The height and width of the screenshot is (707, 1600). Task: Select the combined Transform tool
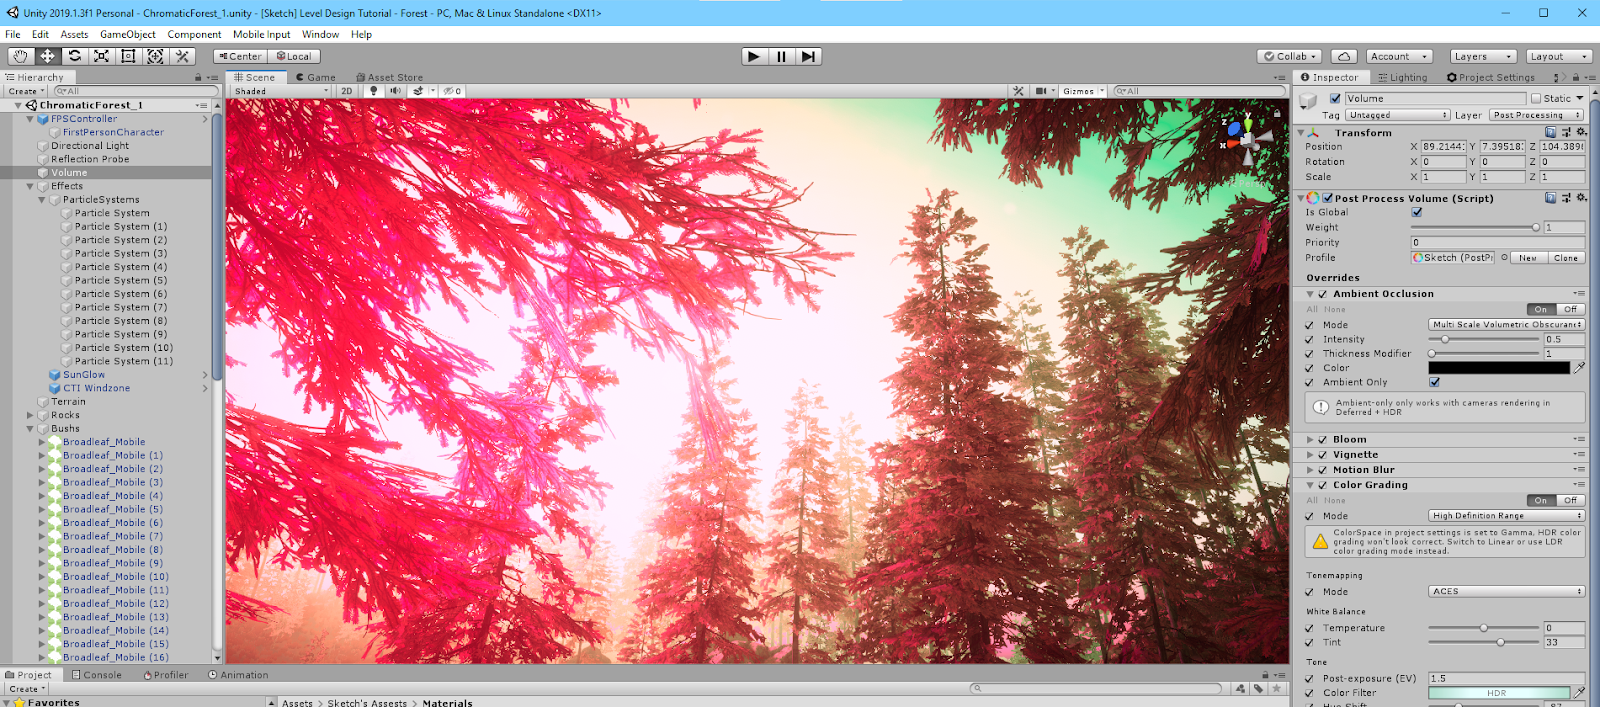155,56
